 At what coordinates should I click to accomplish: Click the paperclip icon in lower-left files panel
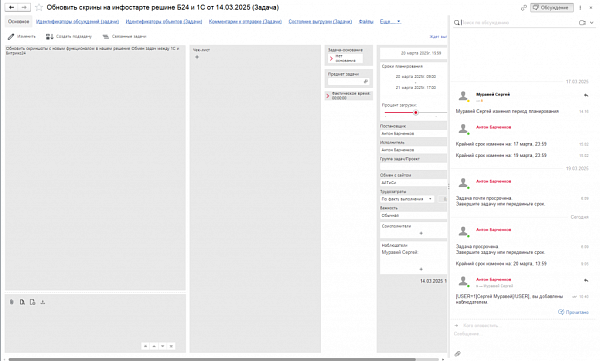[11, 302]
